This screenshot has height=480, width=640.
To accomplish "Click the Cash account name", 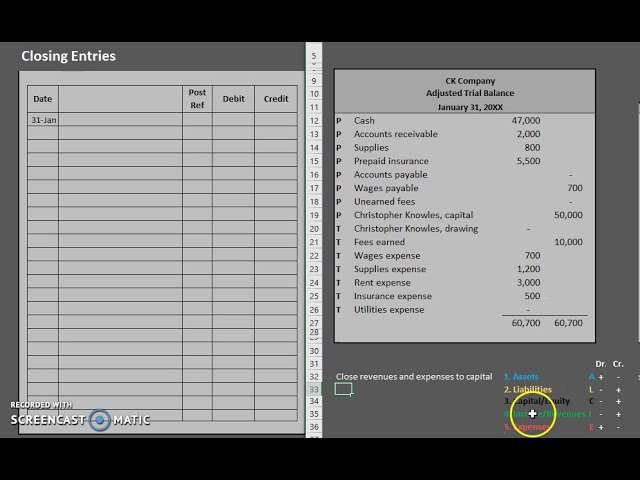I will click(364, 120).
